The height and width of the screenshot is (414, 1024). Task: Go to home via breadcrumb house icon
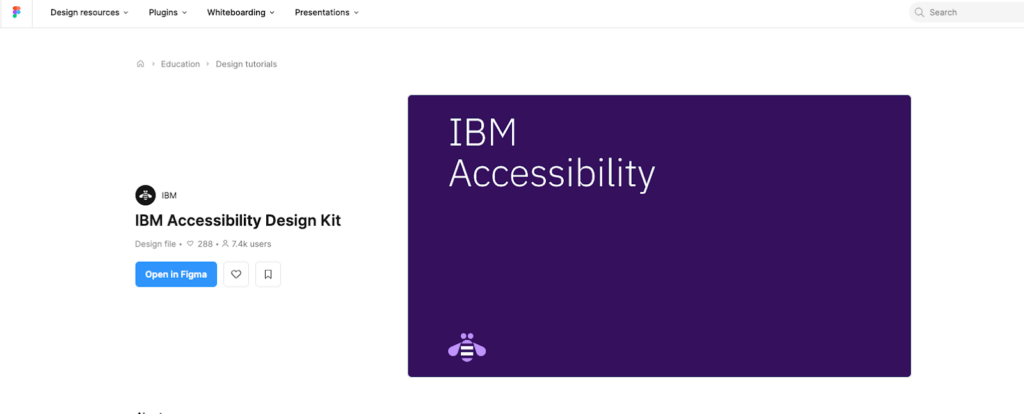coord(140,64)
